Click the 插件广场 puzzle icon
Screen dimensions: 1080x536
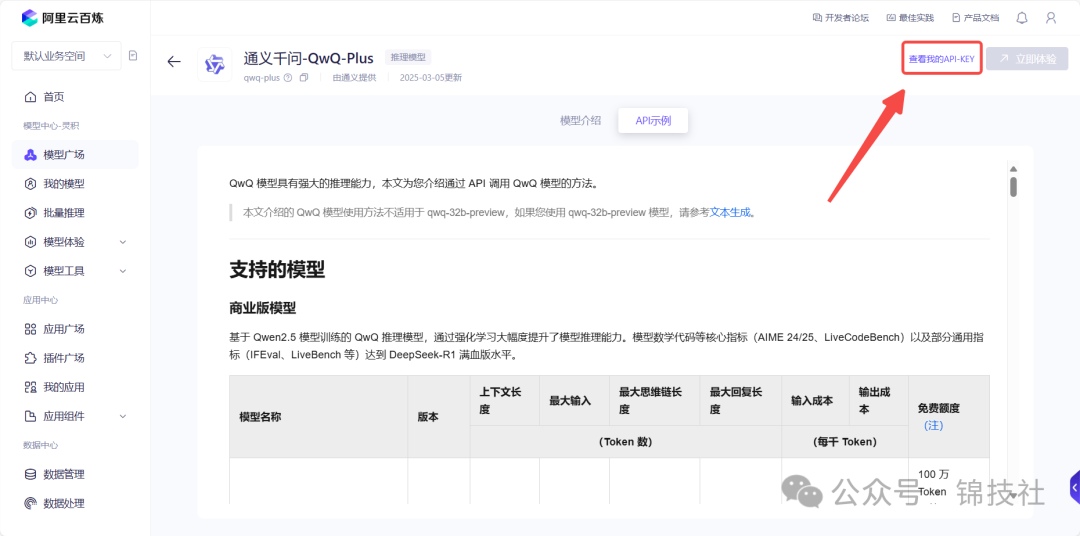coord(30,358)
